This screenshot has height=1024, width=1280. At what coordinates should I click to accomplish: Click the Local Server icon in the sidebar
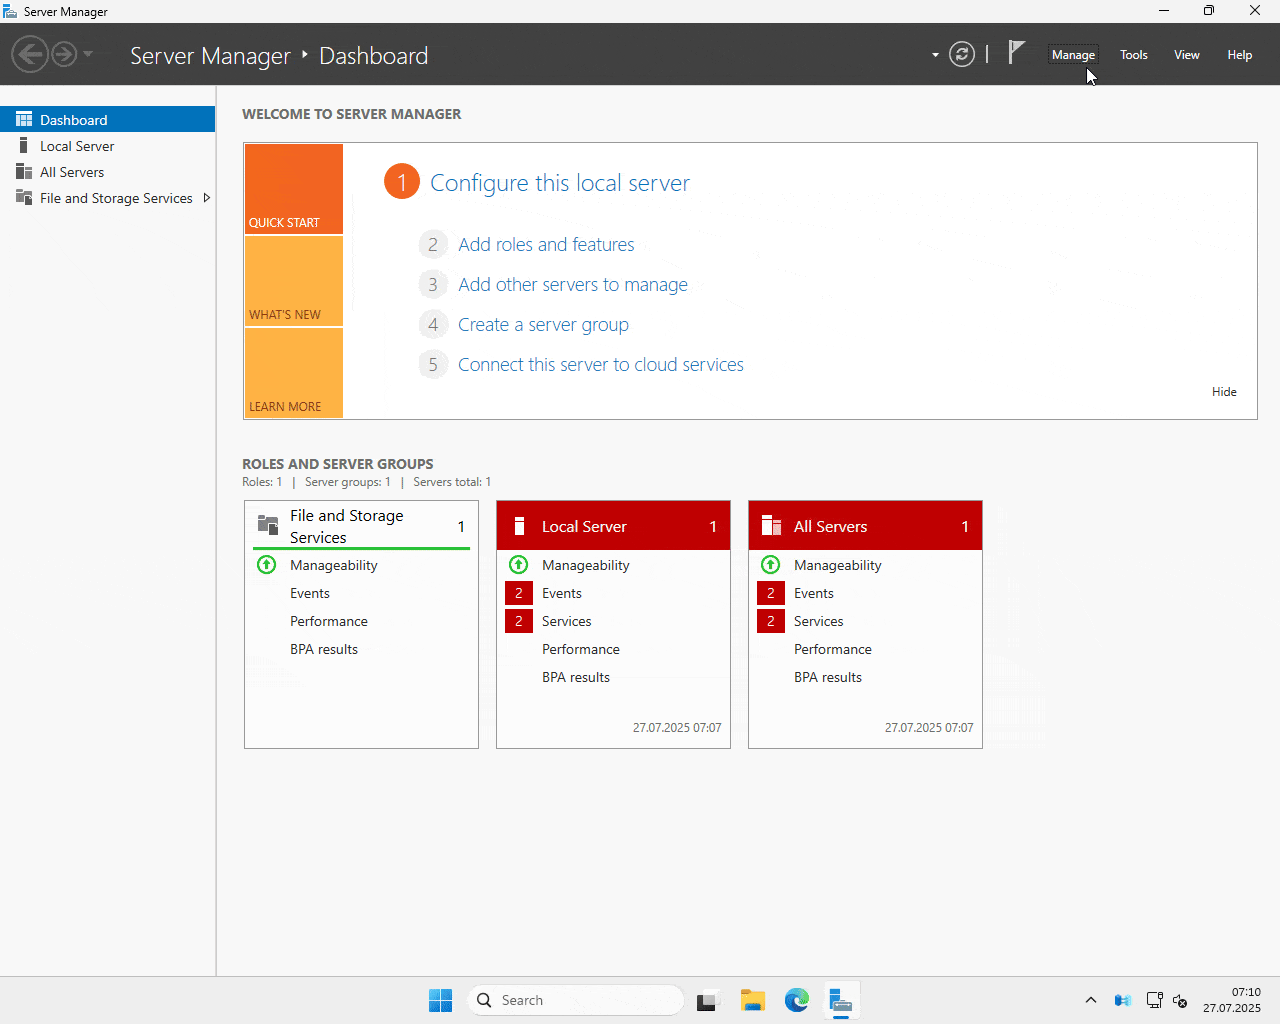tap(22, 145)
